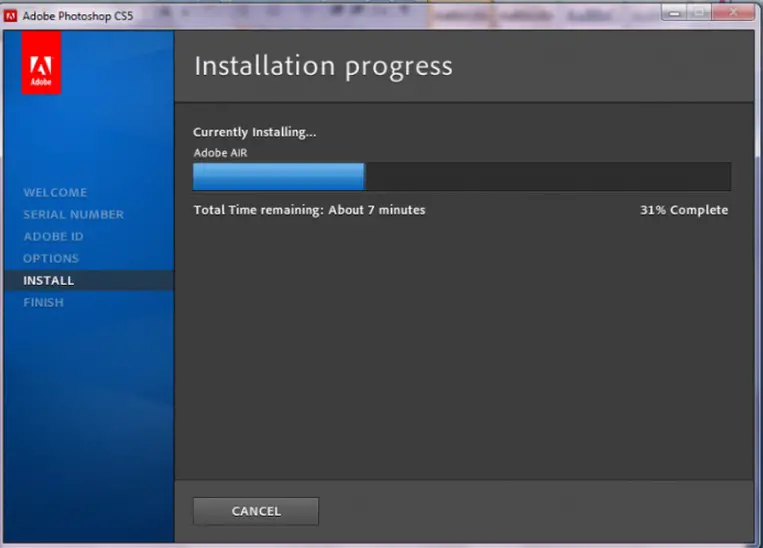Select the ADOBE ID step
Screen dimensions: 763x548
tap(54, 236)
